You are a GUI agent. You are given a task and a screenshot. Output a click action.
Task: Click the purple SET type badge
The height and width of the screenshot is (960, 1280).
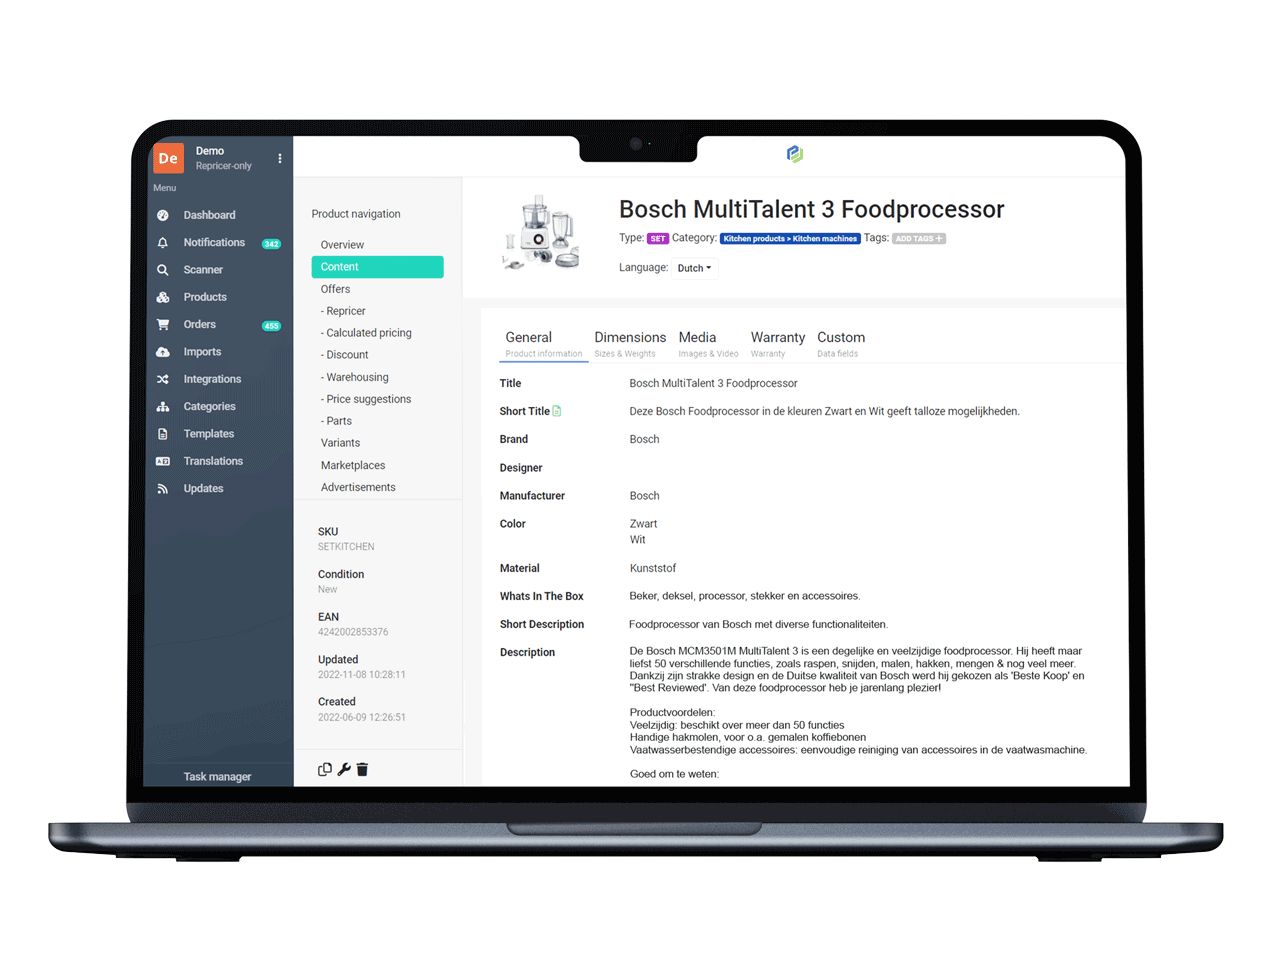pyautogui.click(x=657, y=239)
